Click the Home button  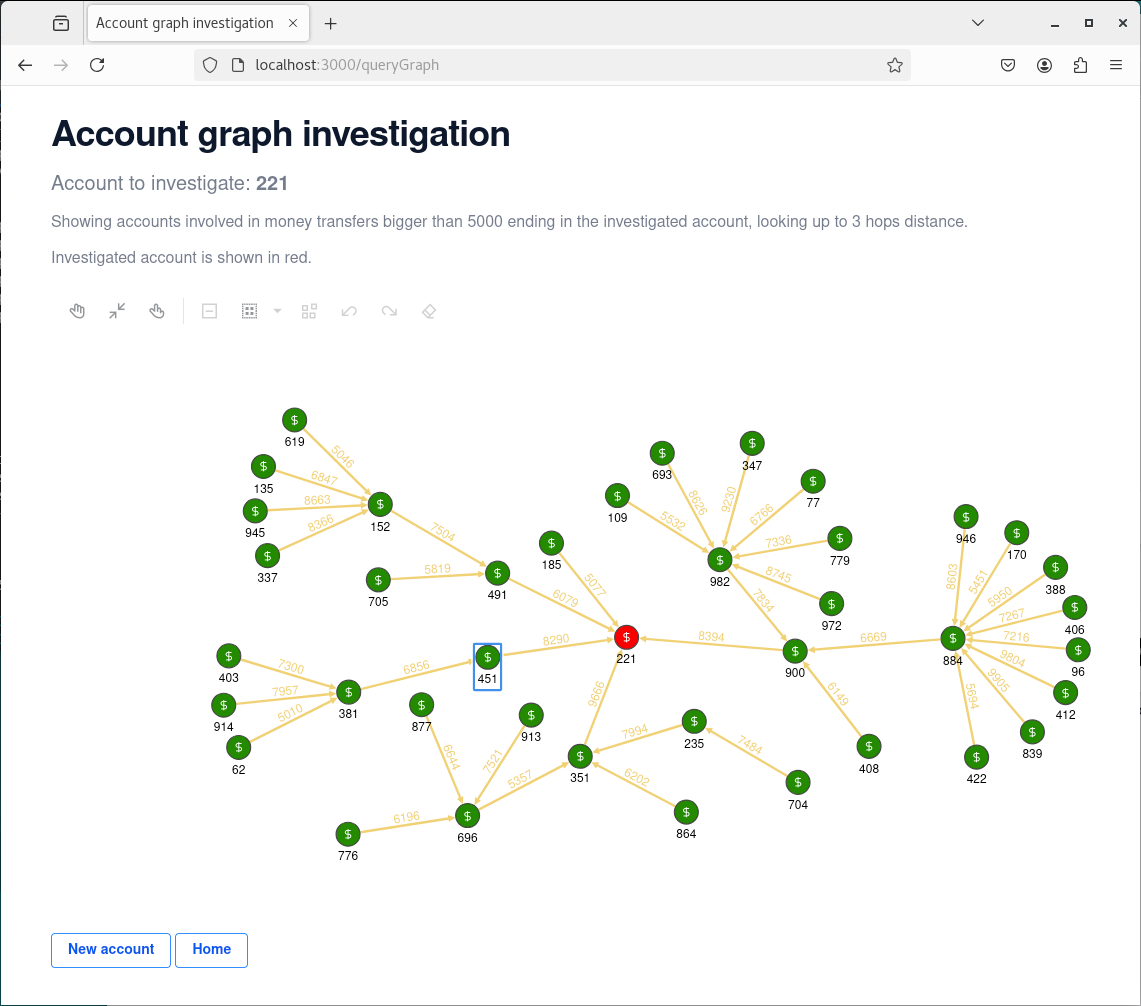(x=211, y=949)
